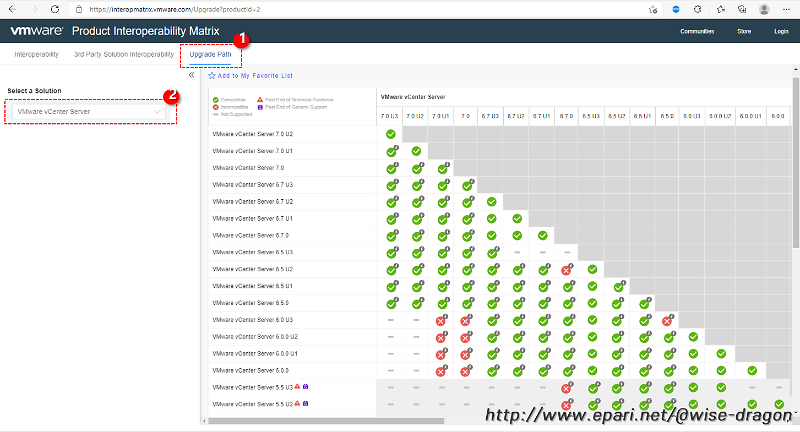Click the Incompatible legend entry
The height and width of the screenshot is (432, 800).
[x=230, y=107]
